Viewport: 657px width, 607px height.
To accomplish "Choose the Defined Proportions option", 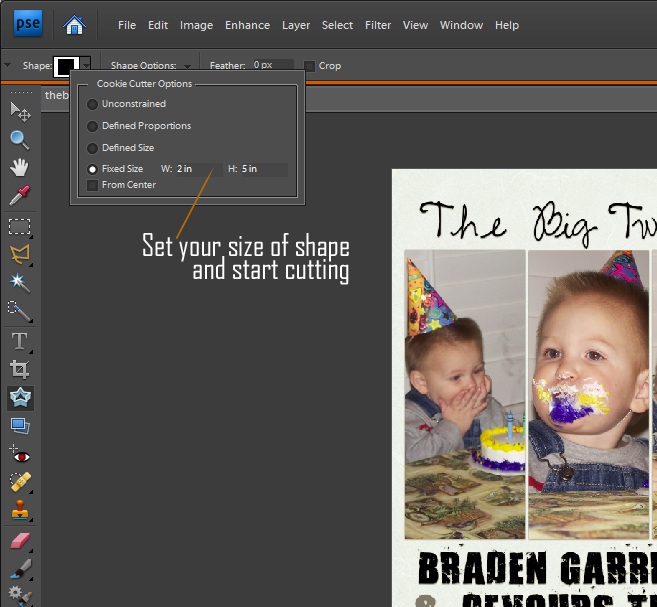I will coord(93,126).
